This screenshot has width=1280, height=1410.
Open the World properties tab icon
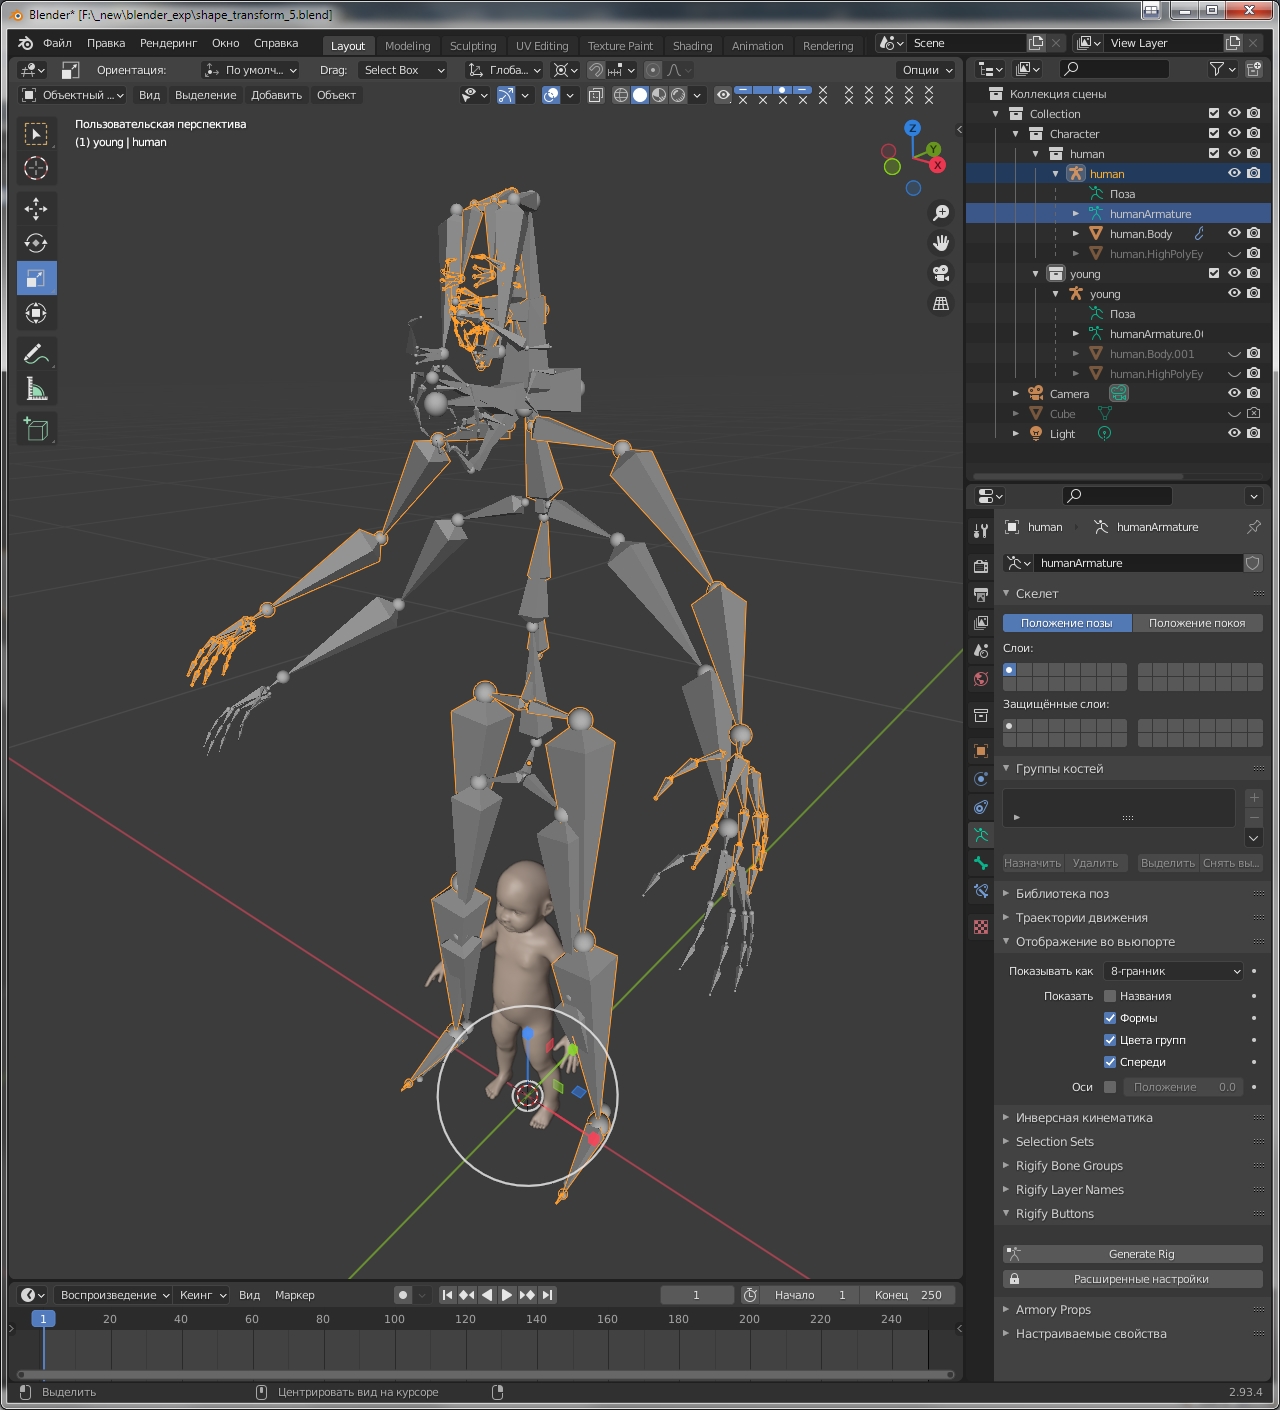pos(981,679)
